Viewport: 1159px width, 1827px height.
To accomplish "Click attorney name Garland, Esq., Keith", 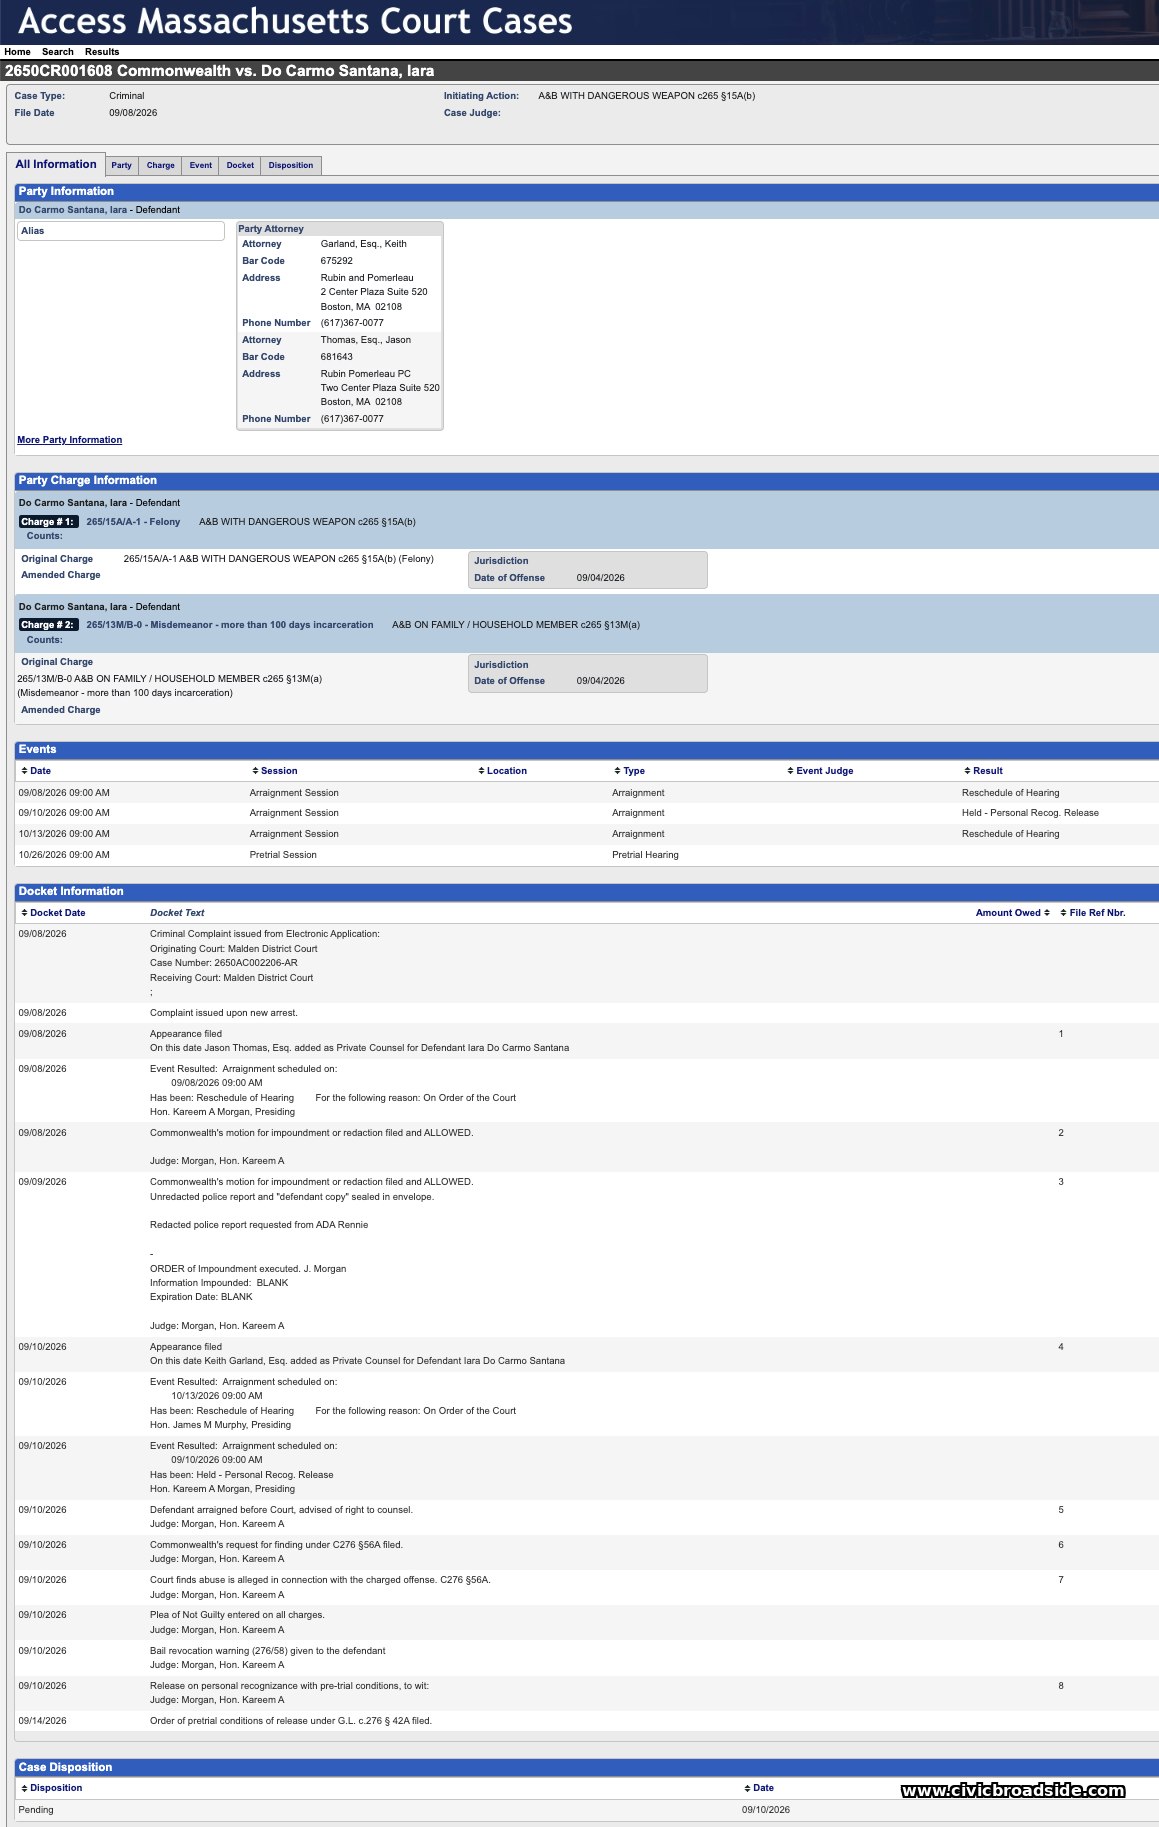I will click(x=364, y=244).
